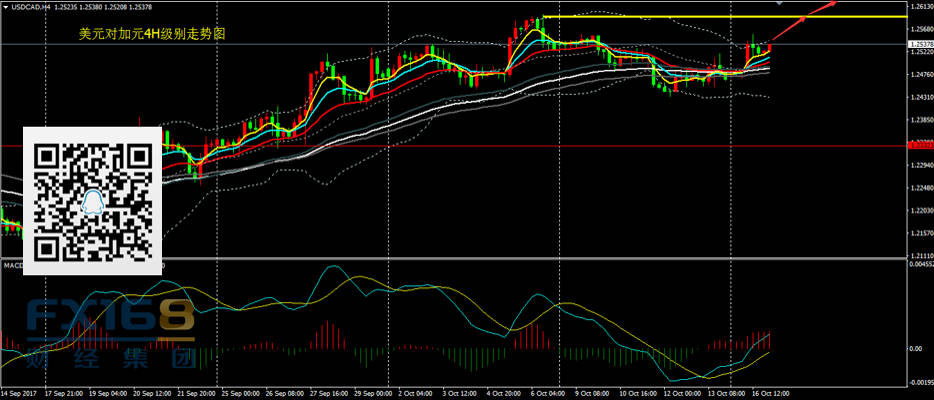Click the 25 Sep 00:00 time label
This screenshot has height=400, width=934.
coord(240,394)
